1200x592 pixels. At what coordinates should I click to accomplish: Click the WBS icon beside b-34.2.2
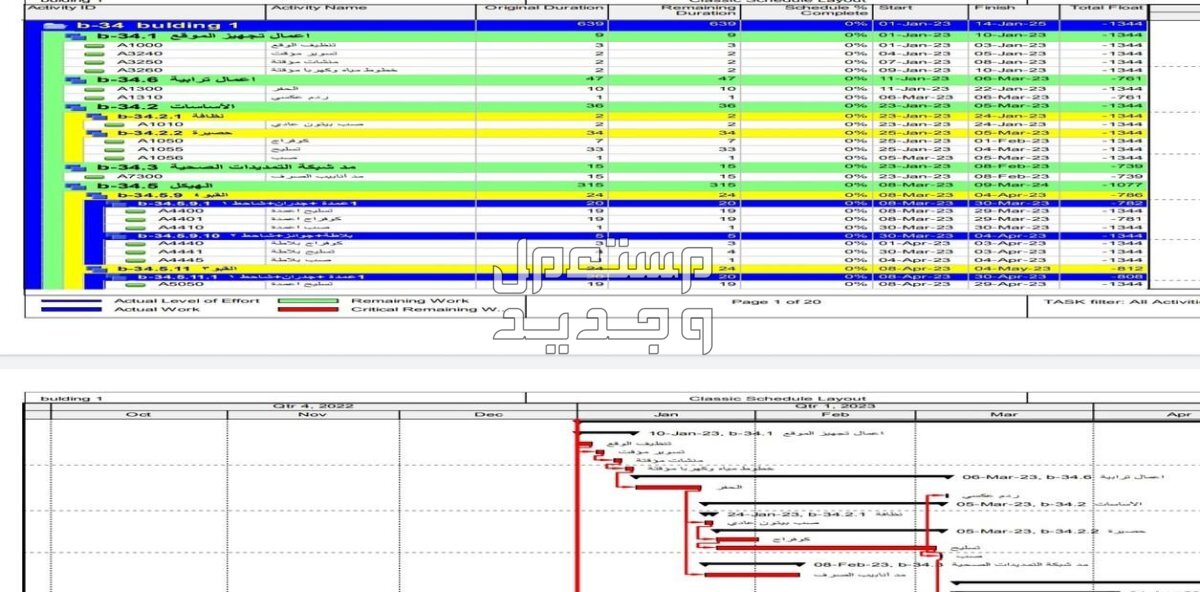[96, 133]
